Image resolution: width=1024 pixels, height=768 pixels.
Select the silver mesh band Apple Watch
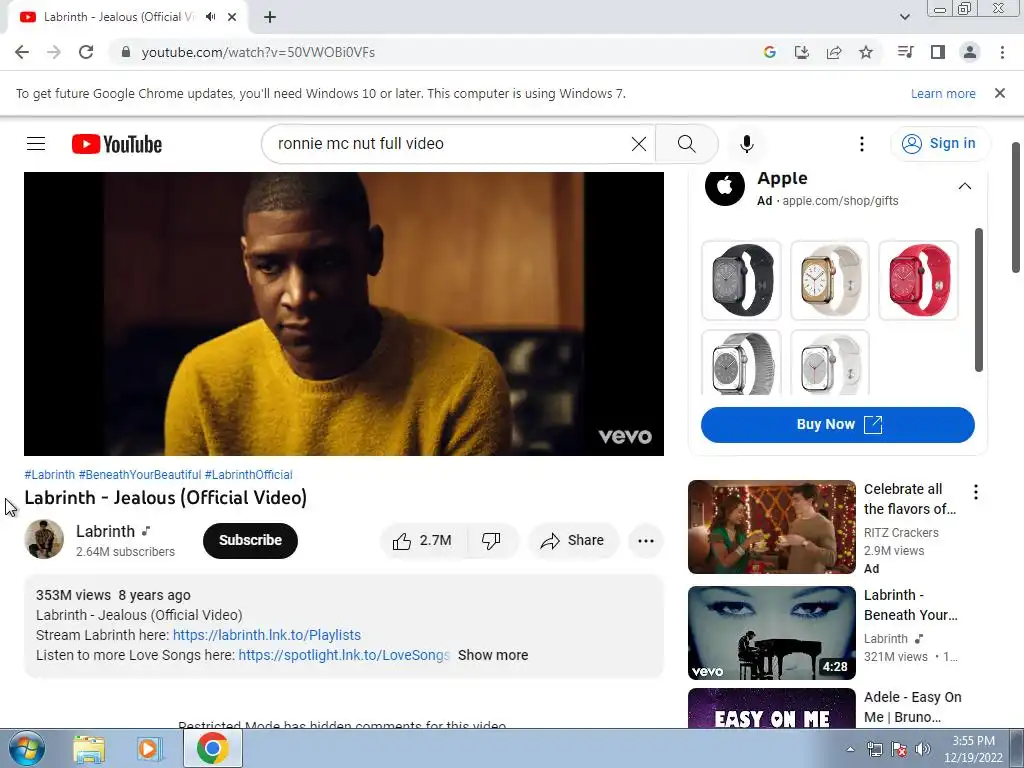tap(741, 362)
